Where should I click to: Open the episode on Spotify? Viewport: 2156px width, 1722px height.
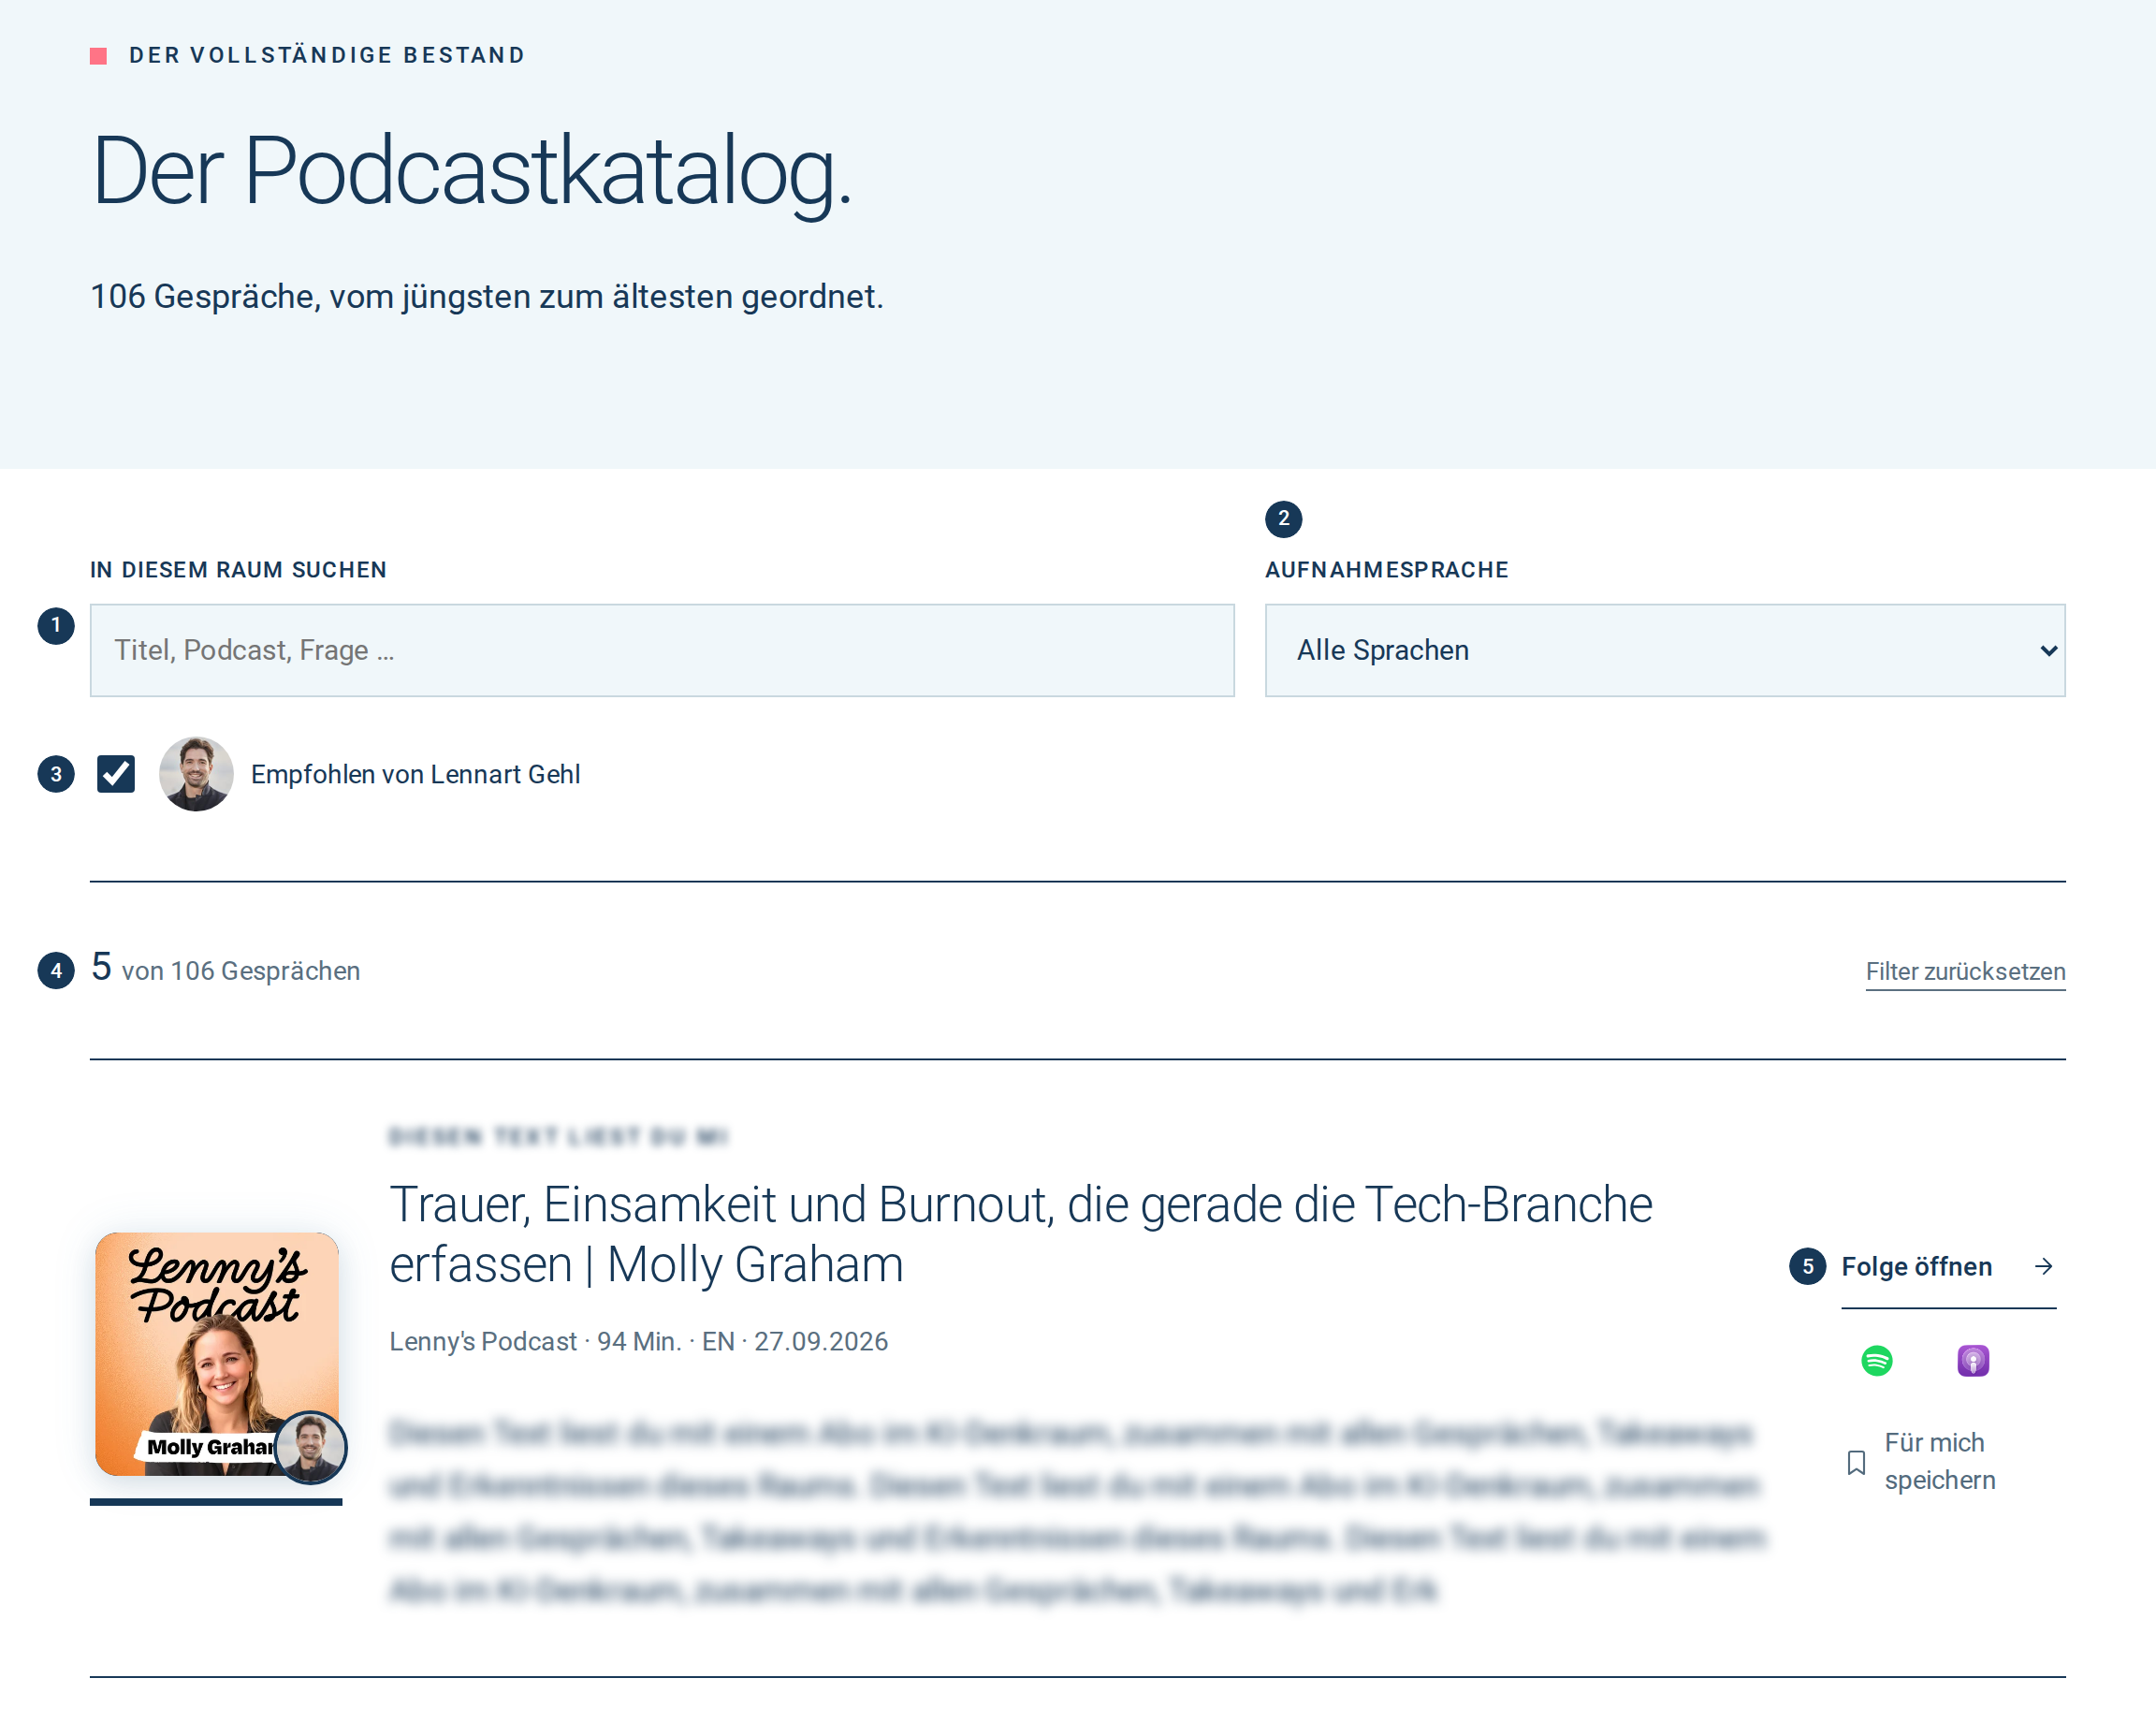click(x=1876, y=1360)
